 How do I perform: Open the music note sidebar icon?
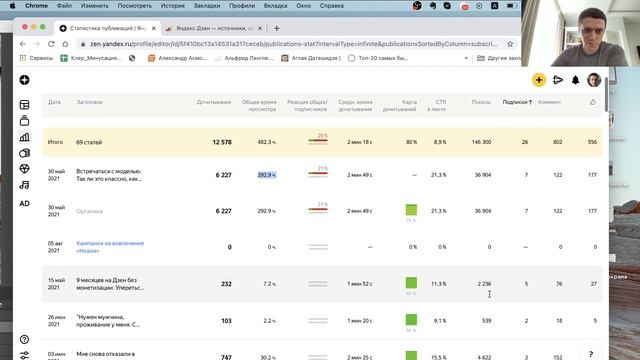click(24, 185)
